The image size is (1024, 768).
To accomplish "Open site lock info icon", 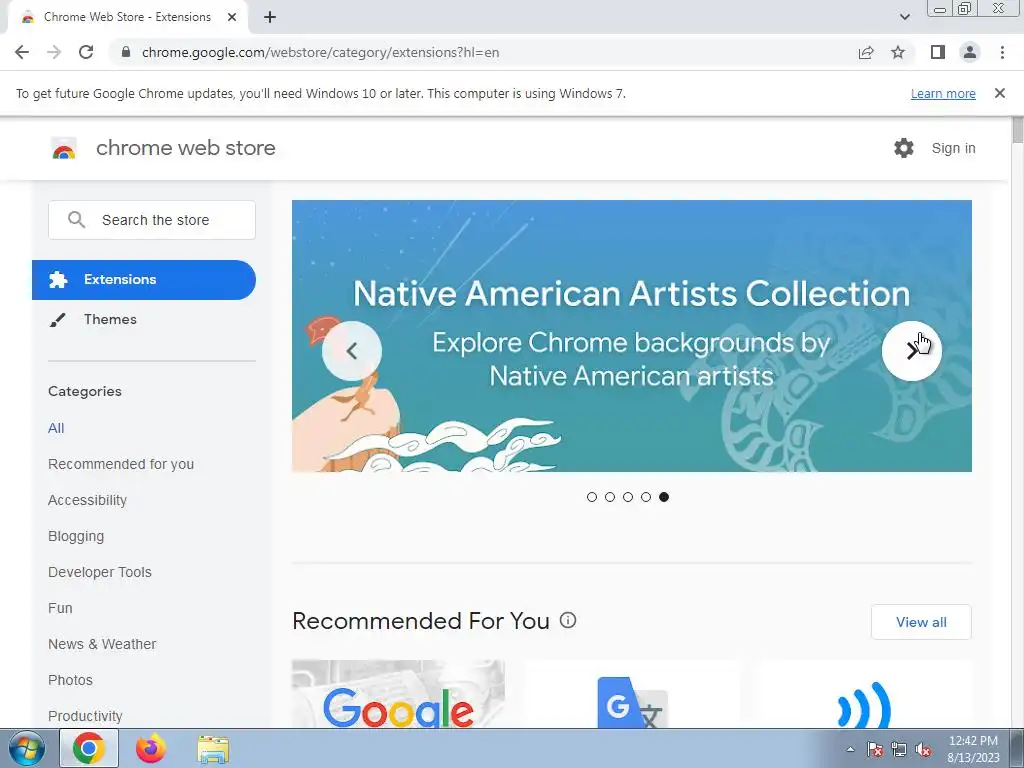I will pyautogui.click(x=125, y=52).
